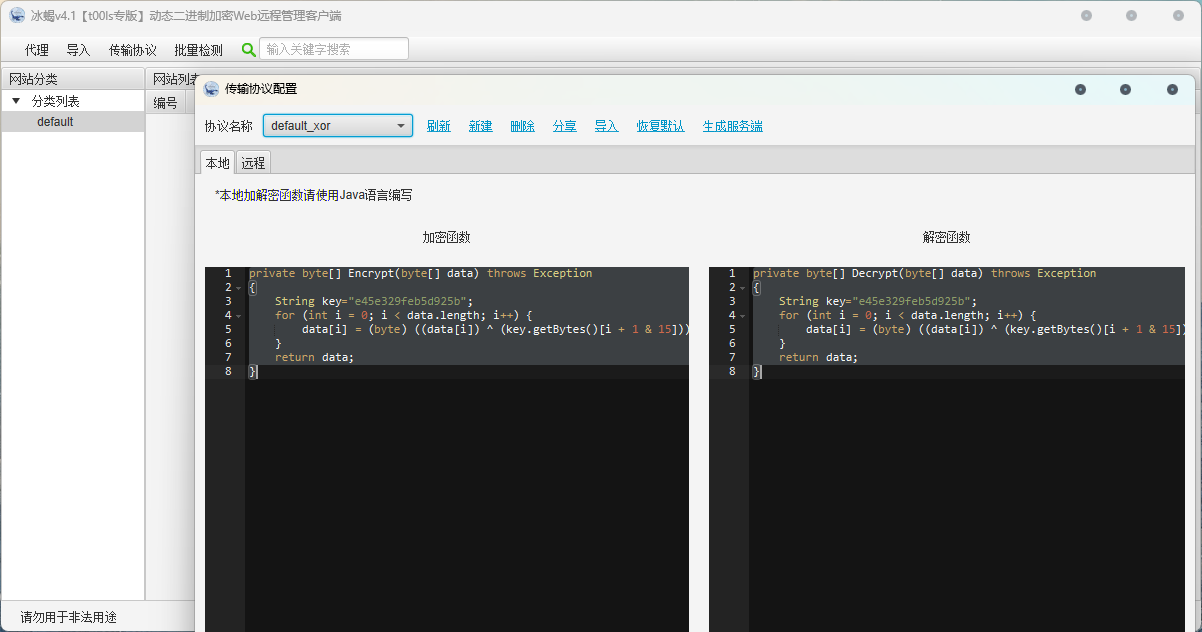This screenshot has height=632, width=1202.
Task: Click the Behinder icon on the 传输协议配置 dialog
Action: [x=211, y=88]
